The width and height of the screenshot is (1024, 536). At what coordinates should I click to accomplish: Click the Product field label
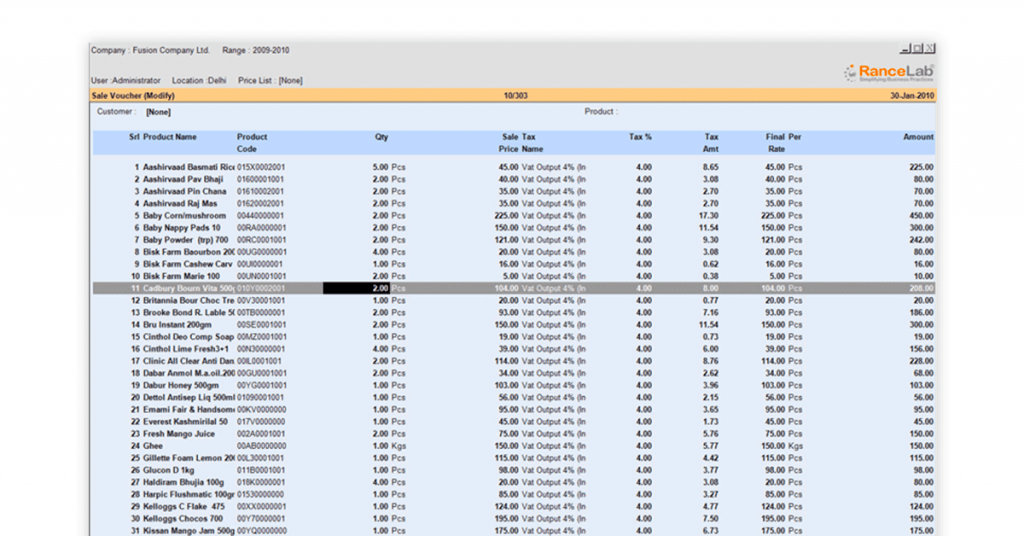coord(601,112)
